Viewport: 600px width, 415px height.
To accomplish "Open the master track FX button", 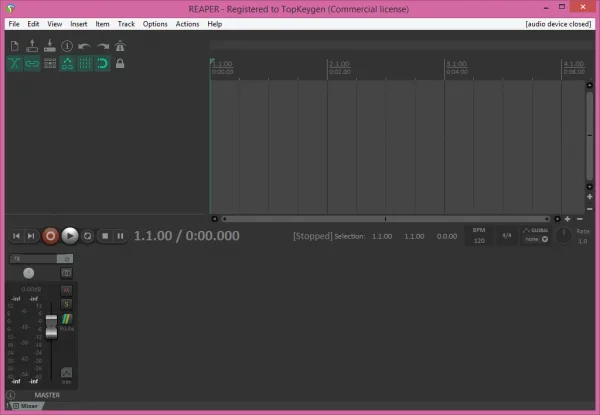I will (33, 259).
